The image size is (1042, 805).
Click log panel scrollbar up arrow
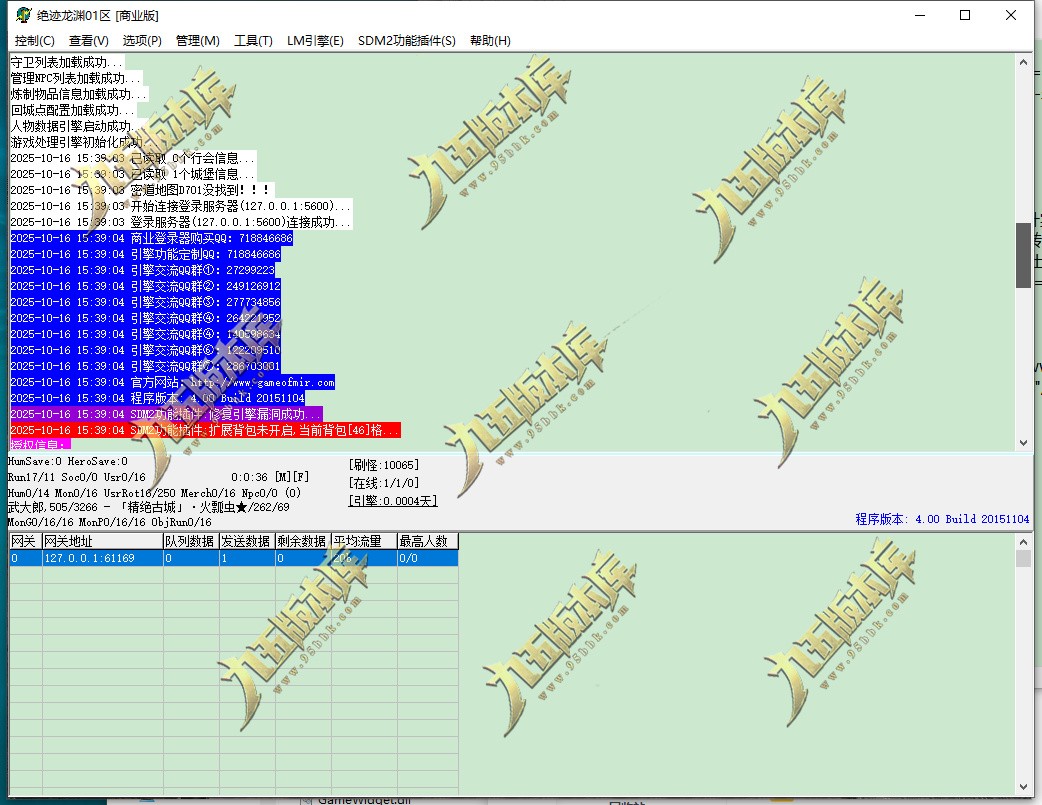pos(1023,62)
